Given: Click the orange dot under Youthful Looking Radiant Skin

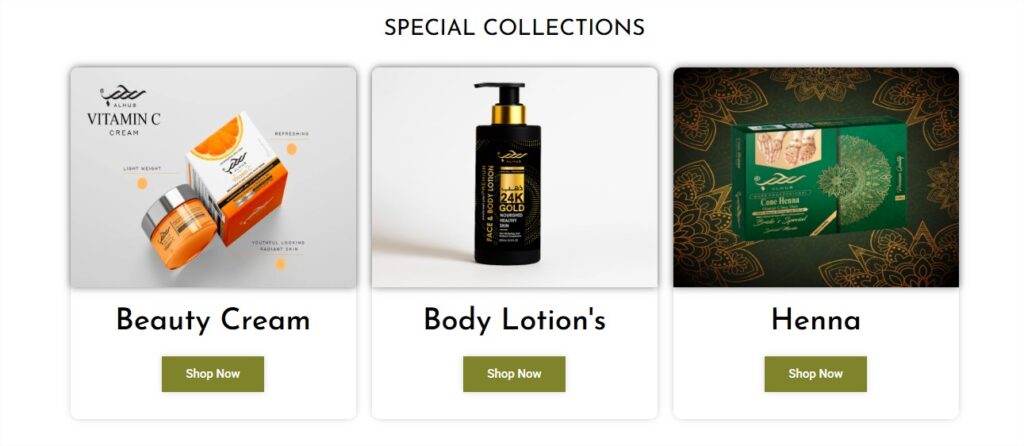Looking at the screenshot, I should [280, 263].
